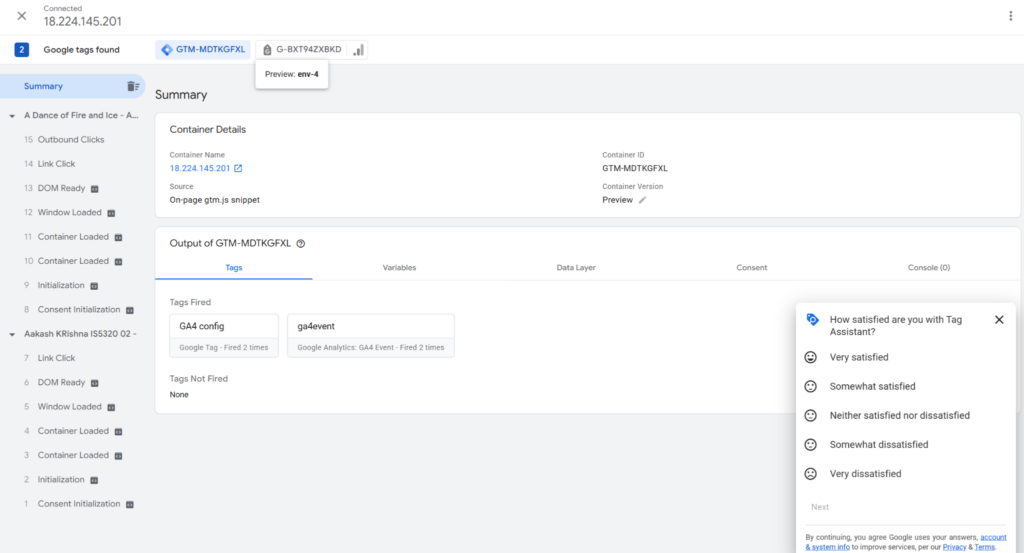Select the 15 Outbound Clicks event
1024x553 pixels.
coord(70,140)
